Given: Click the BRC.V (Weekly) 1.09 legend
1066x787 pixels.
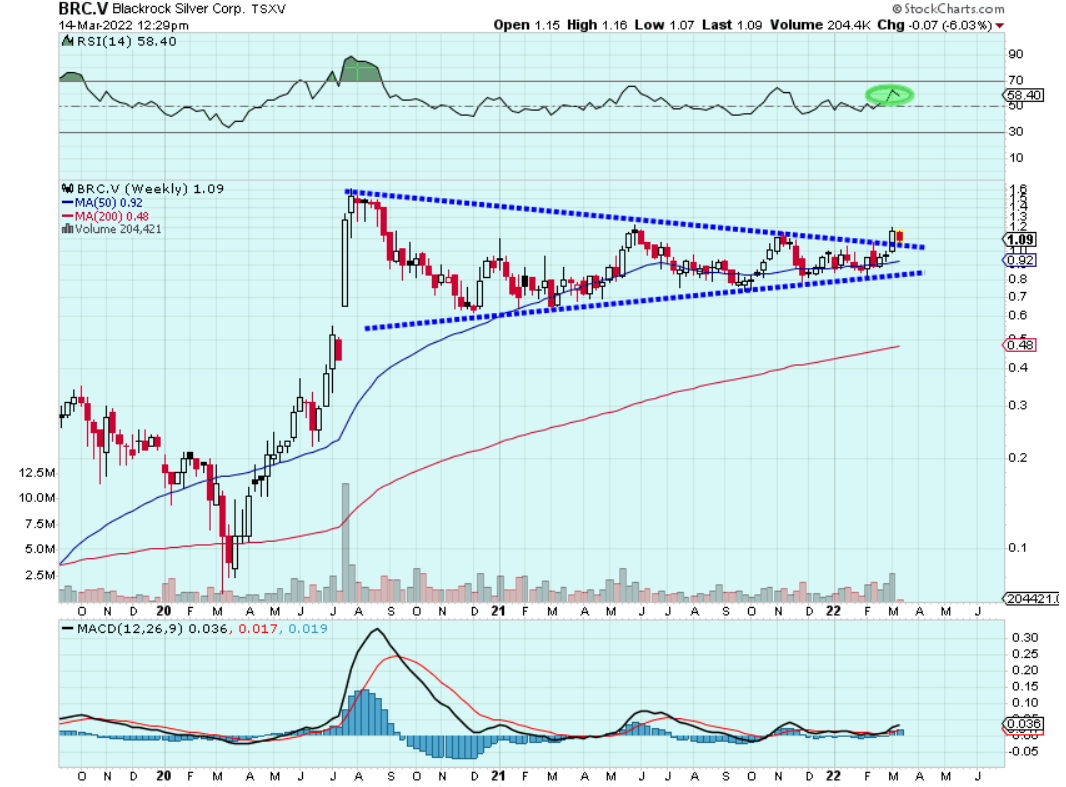Looking at the screenshot, I should [150, 188].
